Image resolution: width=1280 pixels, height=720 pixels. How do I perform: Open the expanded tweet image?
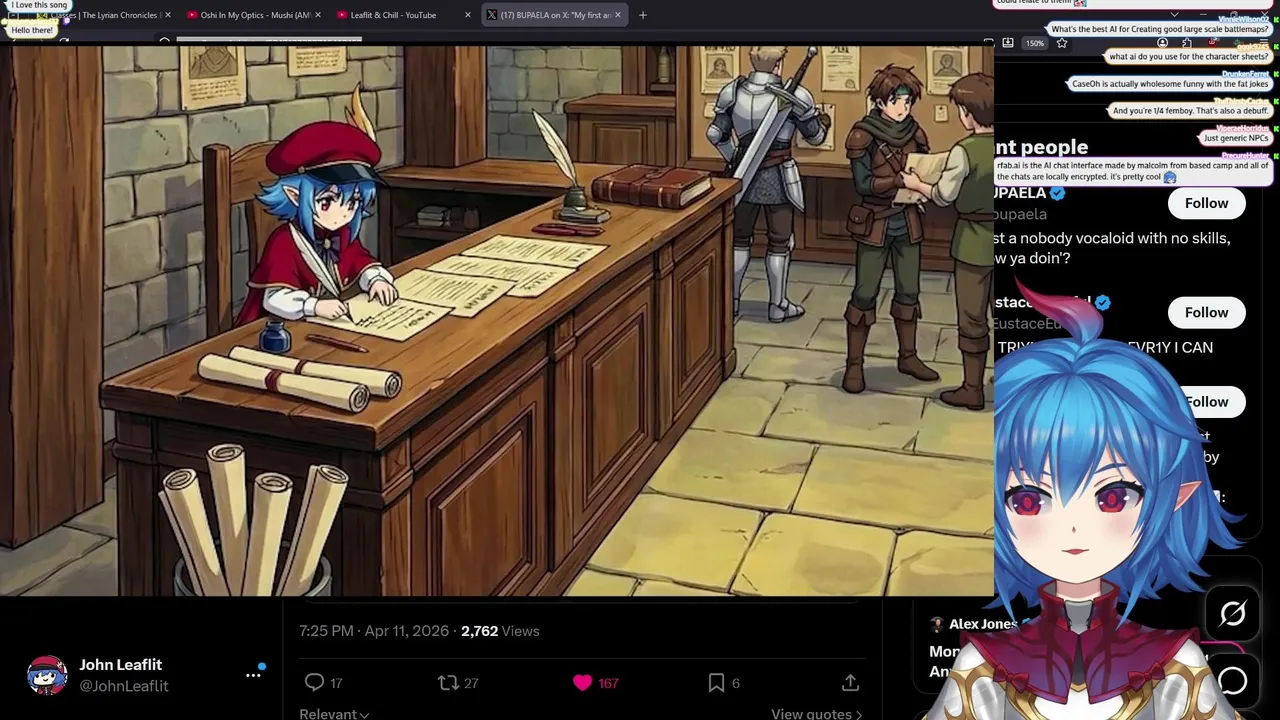tap(497, 320)
